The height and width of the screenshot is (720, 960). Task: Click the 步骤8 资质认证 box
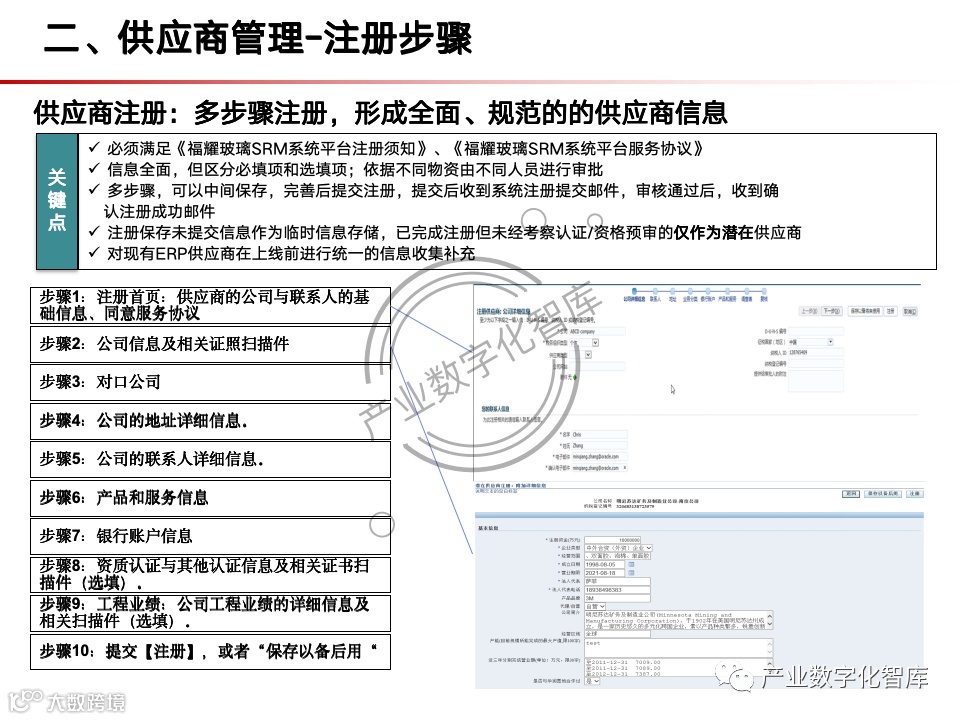tap(210, 574)
